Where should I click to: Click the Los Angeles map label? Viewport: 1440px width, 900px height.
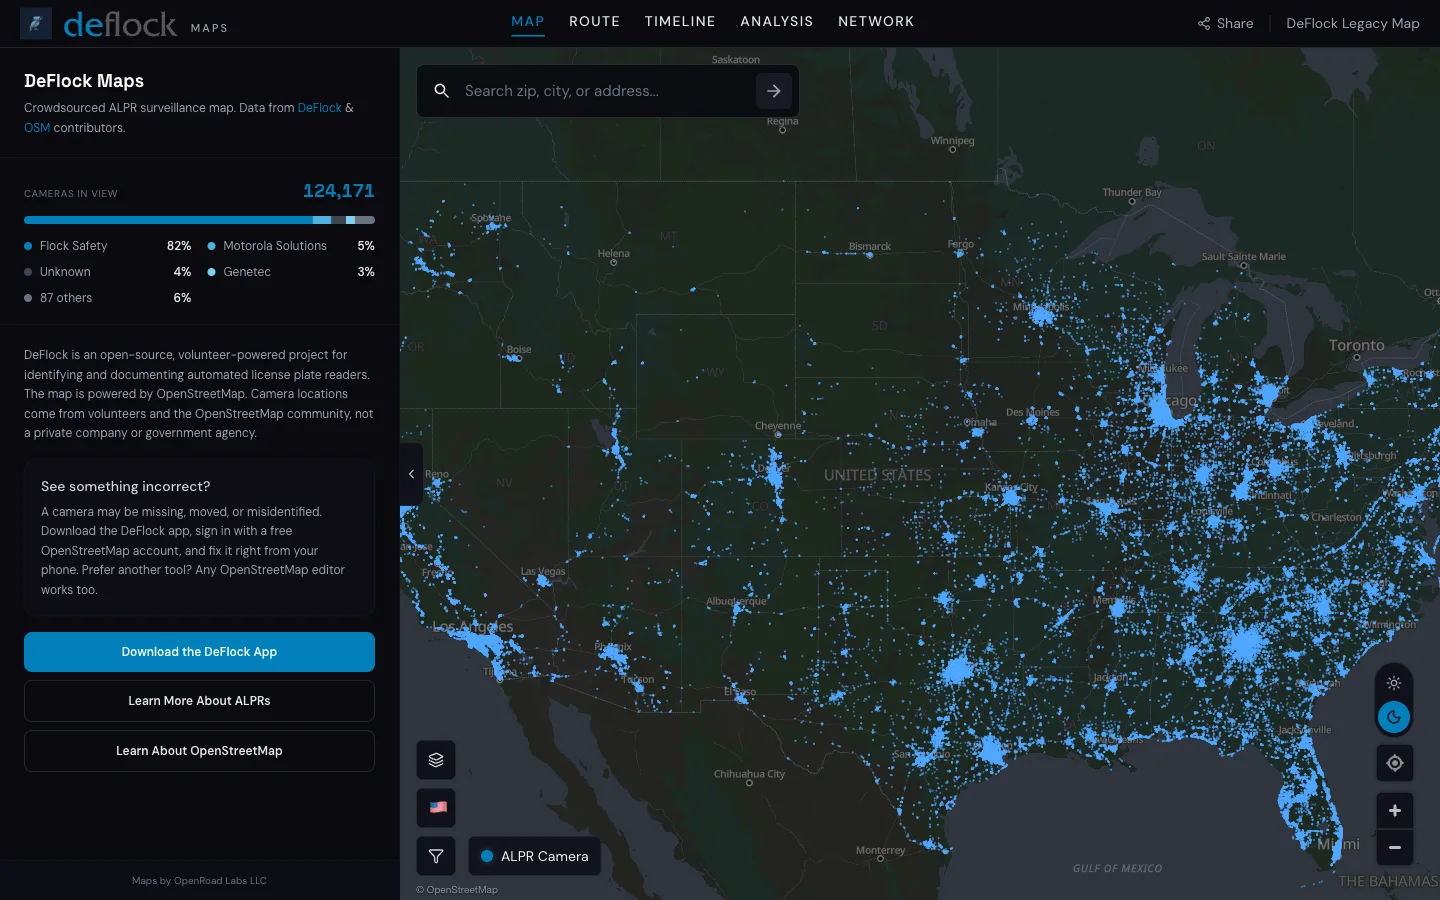coord(473,627)
